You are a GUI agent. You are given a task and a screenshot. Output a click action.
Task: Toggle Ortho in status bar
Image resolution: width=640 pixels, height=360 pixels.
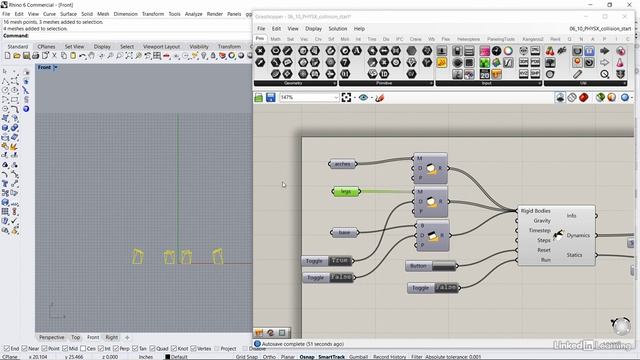coord(269,357)
